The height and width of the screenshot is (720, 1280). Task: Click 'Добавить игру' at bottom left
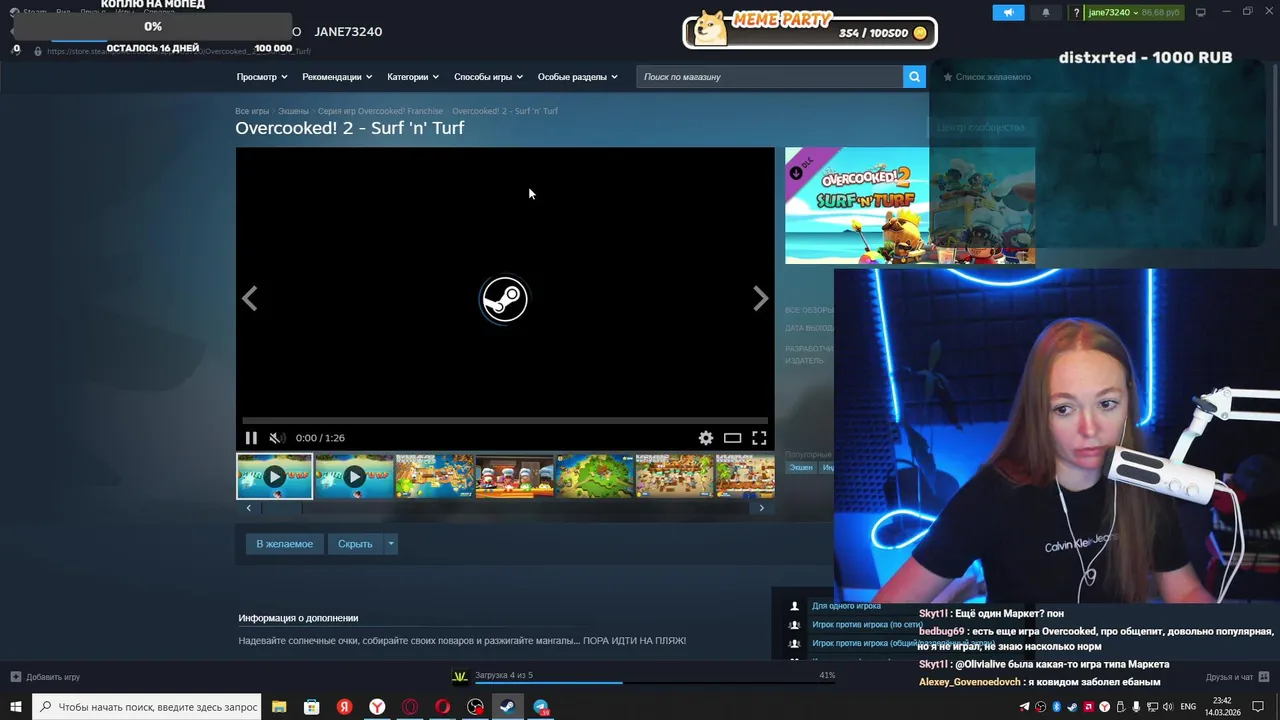tap(46, 677)
